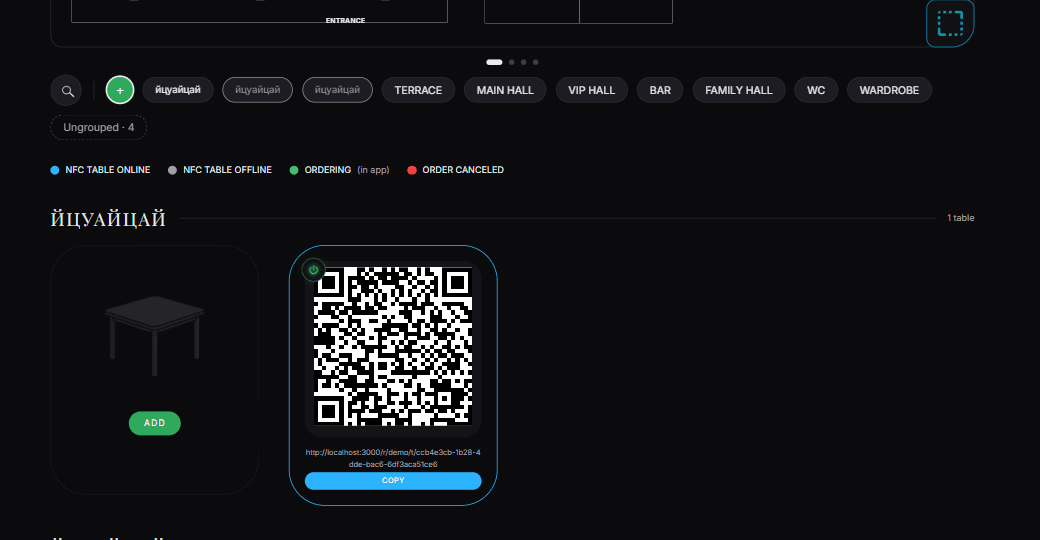Click the QR code image
Viewport: 1040px width, 540px height.
[393, 346]
